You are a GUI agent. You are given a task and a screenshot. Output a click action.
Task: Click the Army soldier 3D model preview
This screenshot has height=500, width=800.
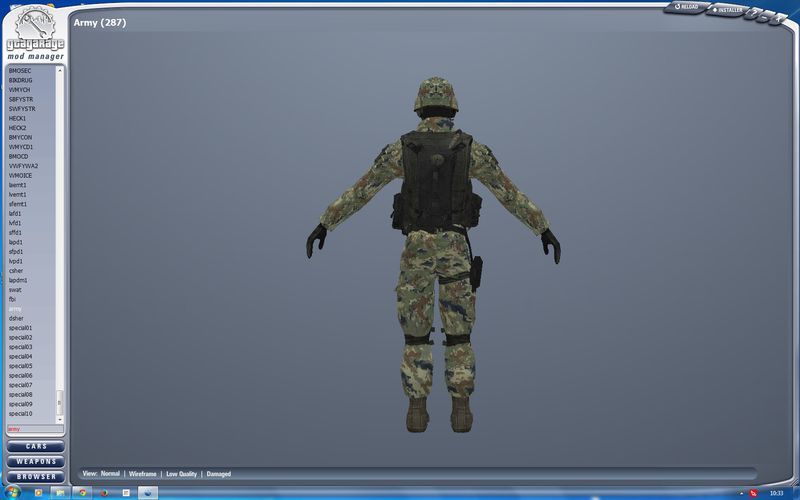[x=434, y=254]
